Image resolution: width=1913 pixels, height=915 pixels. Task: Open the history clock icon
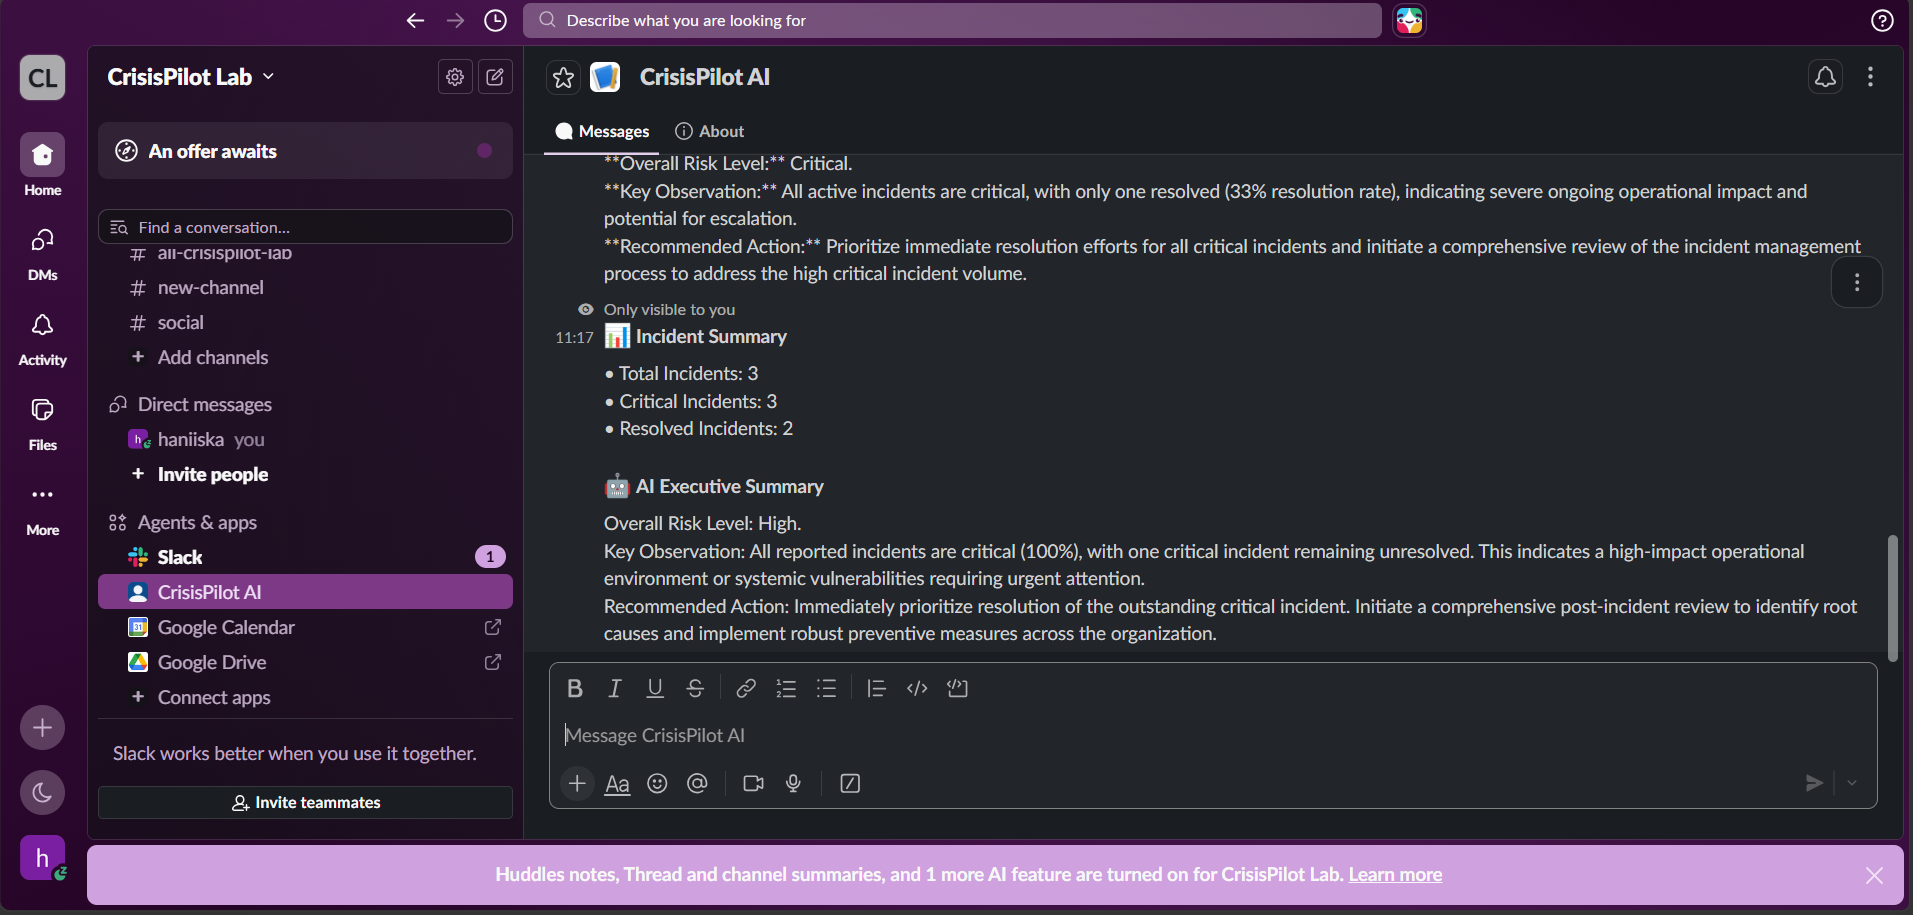pyautogui.click(x=495, y=20)
